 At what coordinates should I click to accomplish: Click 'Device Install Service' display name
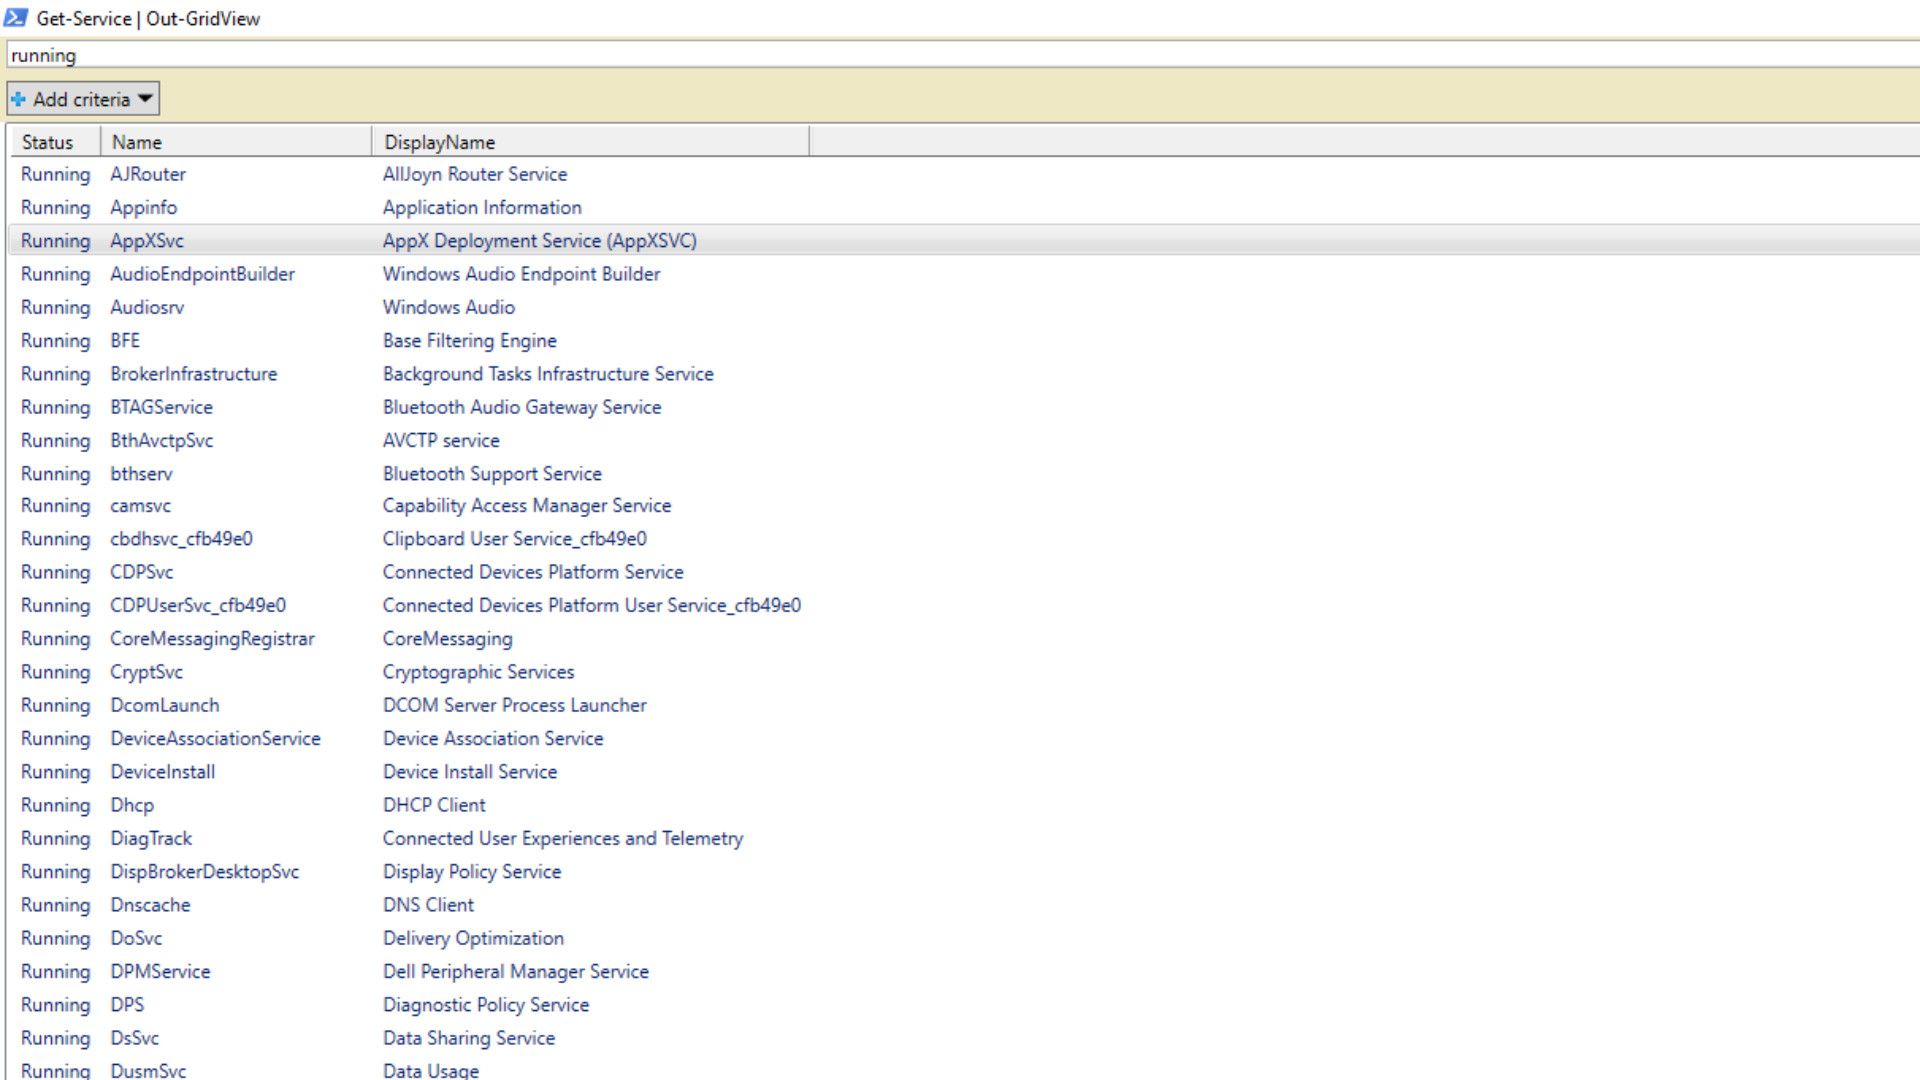point(470,772)
